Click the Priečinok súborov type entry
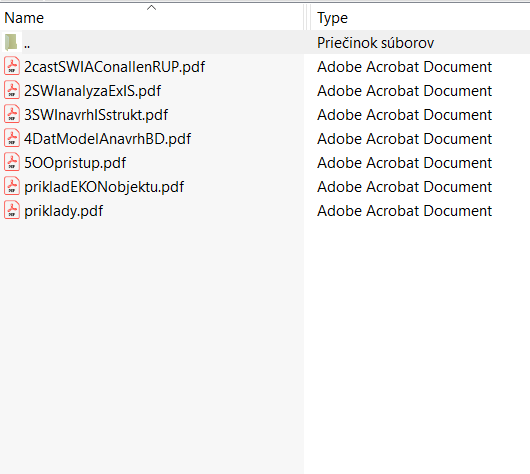This screenshot has height=474, width=530. click(x=376, y=43)
